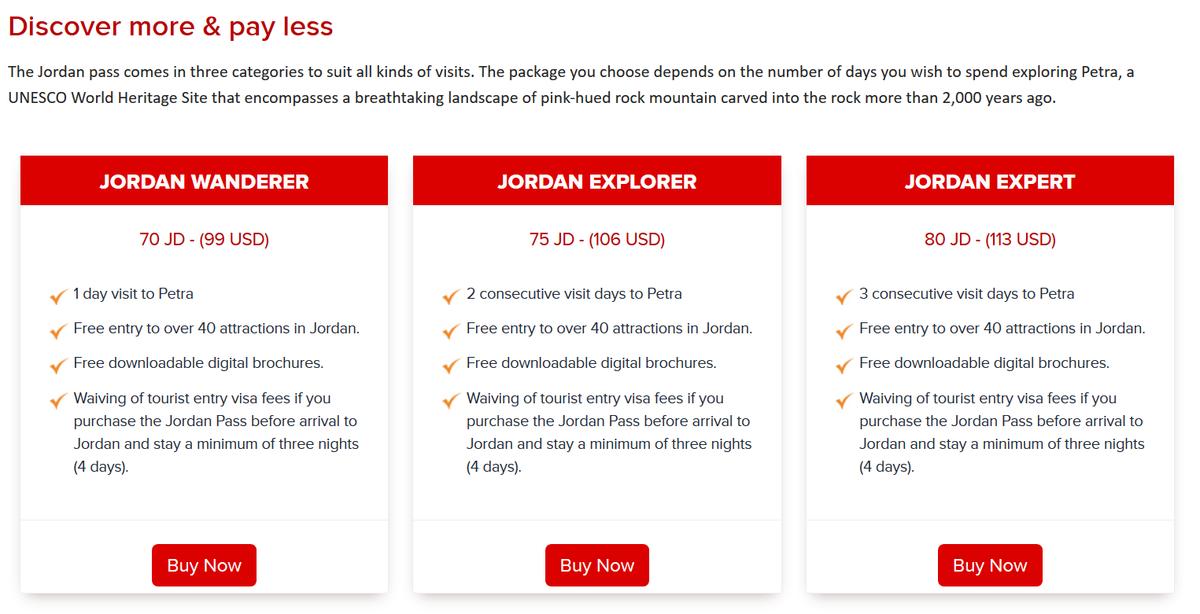Click the Expert visa fees waiver checkmark

pos(844,400)
